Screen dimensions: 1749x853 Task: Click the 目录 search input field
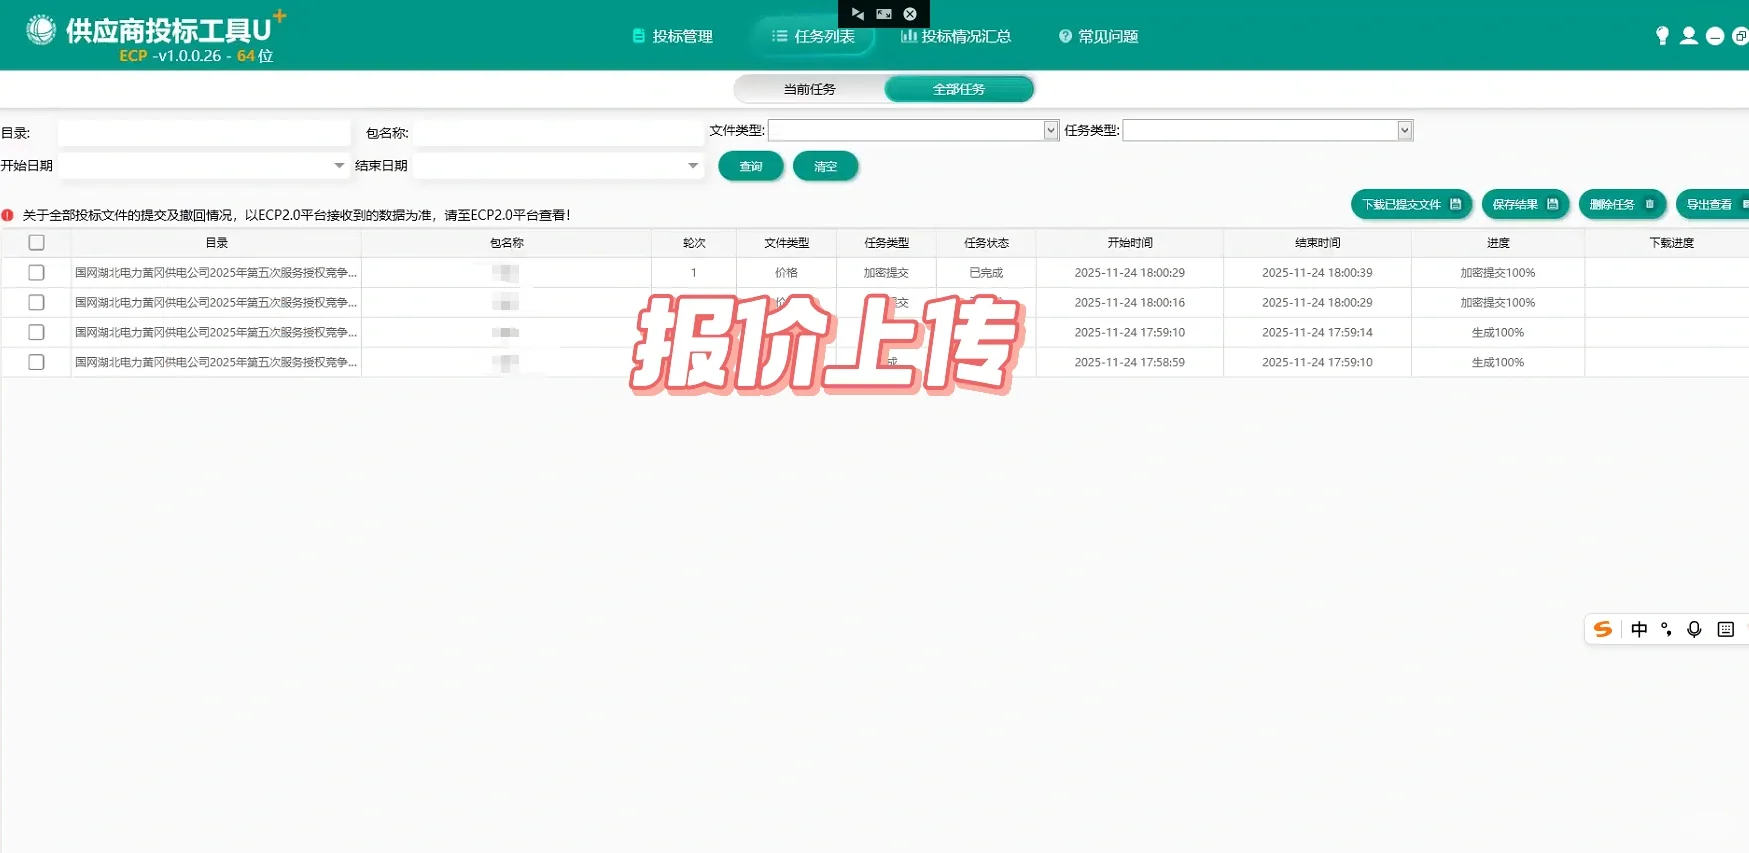point(204,133)
